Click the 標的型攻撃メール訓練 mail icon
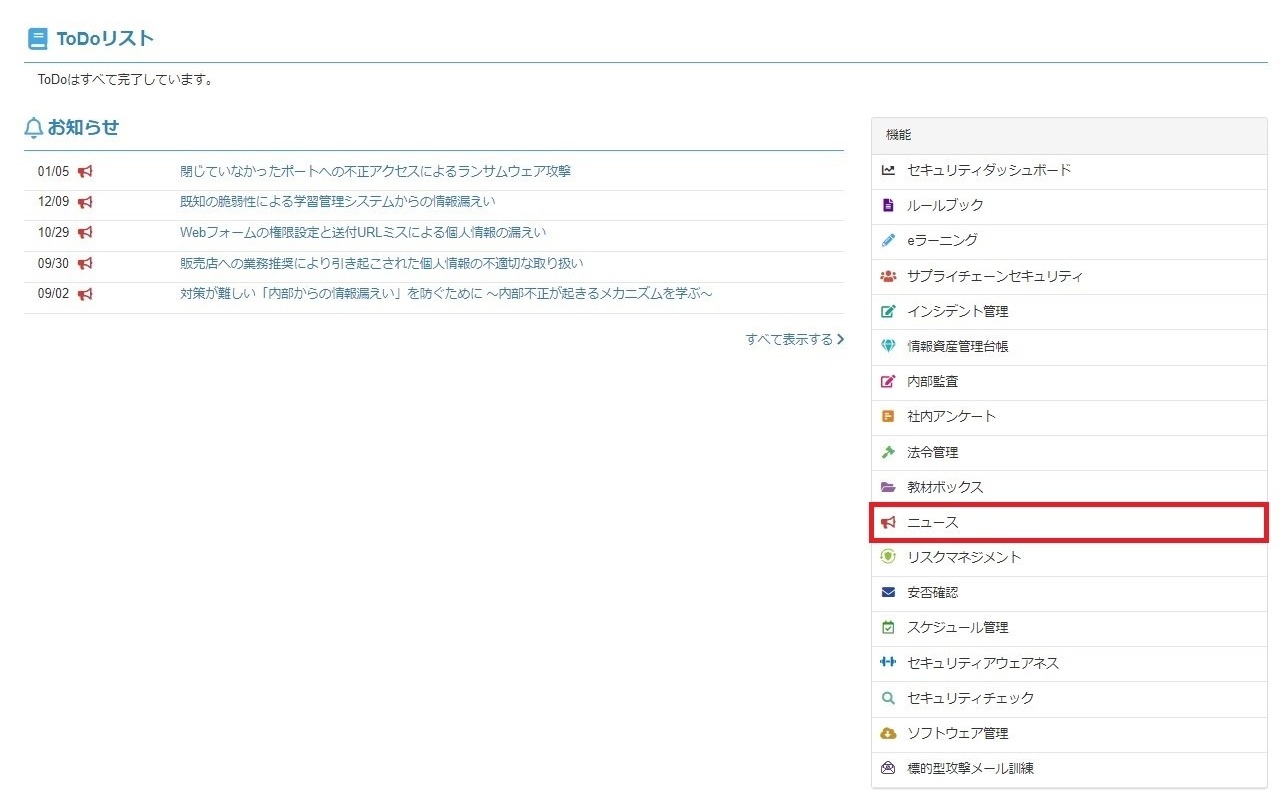1284x797 pixels. pyautogui.click(x=888, y=768)
